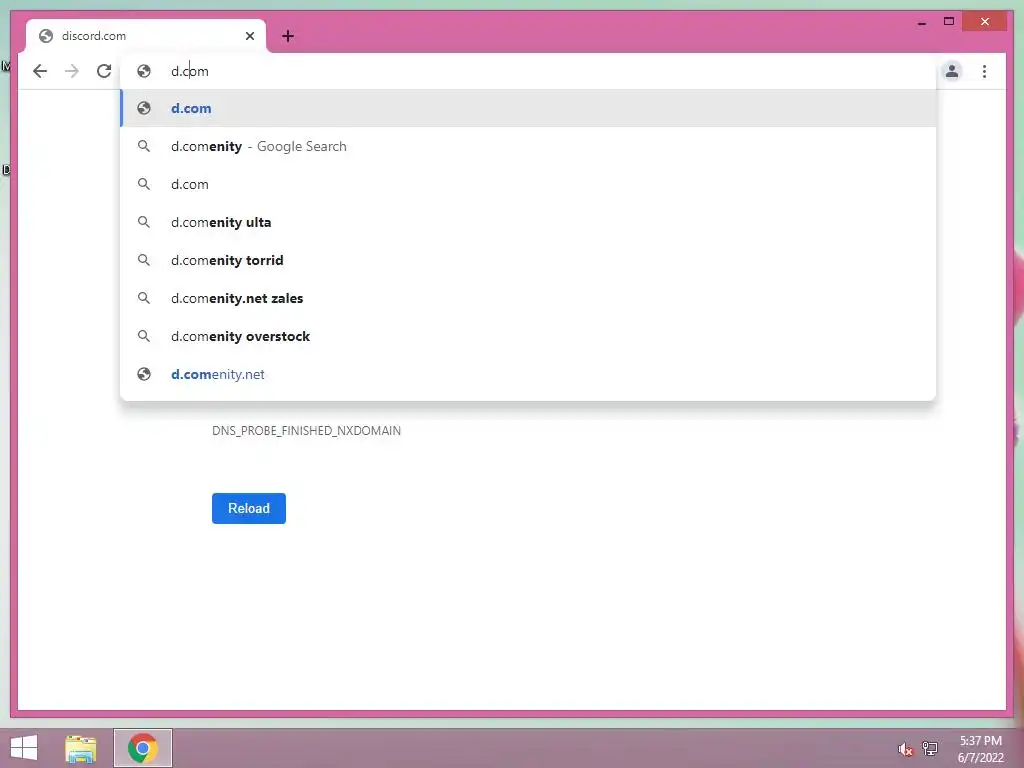This screenshot has width=1024, height=768.
Task: Click the blue Reload button
Action: 249,508
